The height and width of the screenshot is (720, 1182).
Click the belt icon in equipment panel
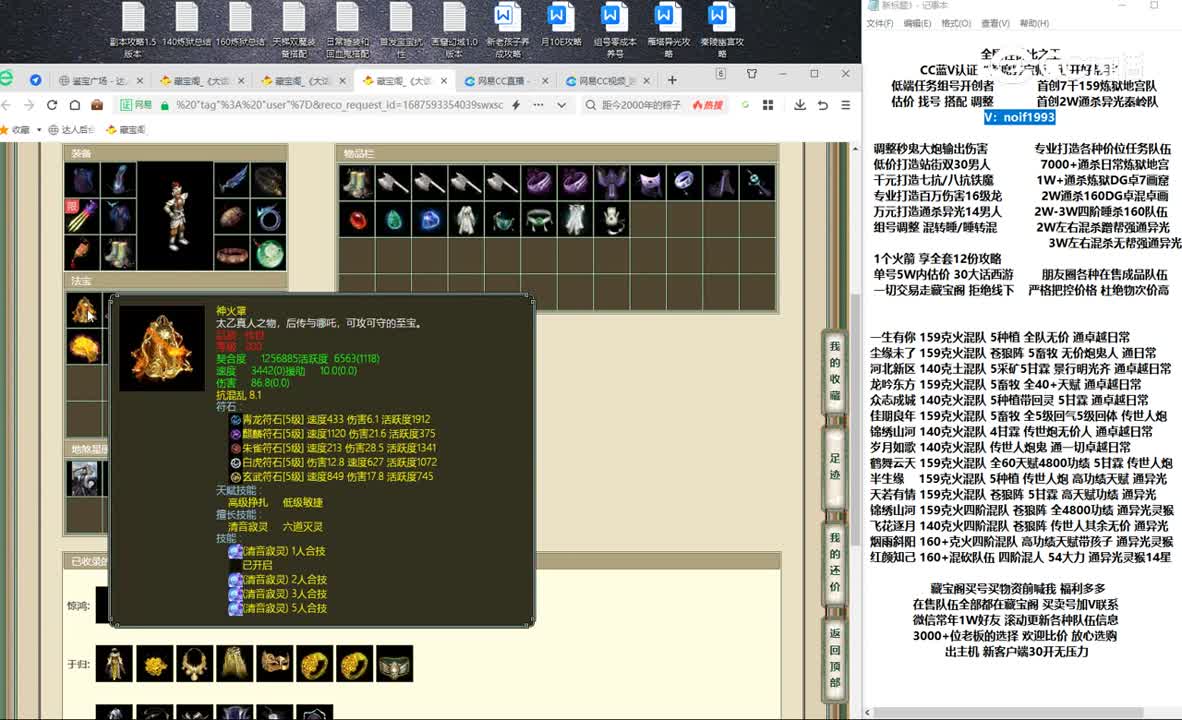pyautogui.click(x=231, y=253)
